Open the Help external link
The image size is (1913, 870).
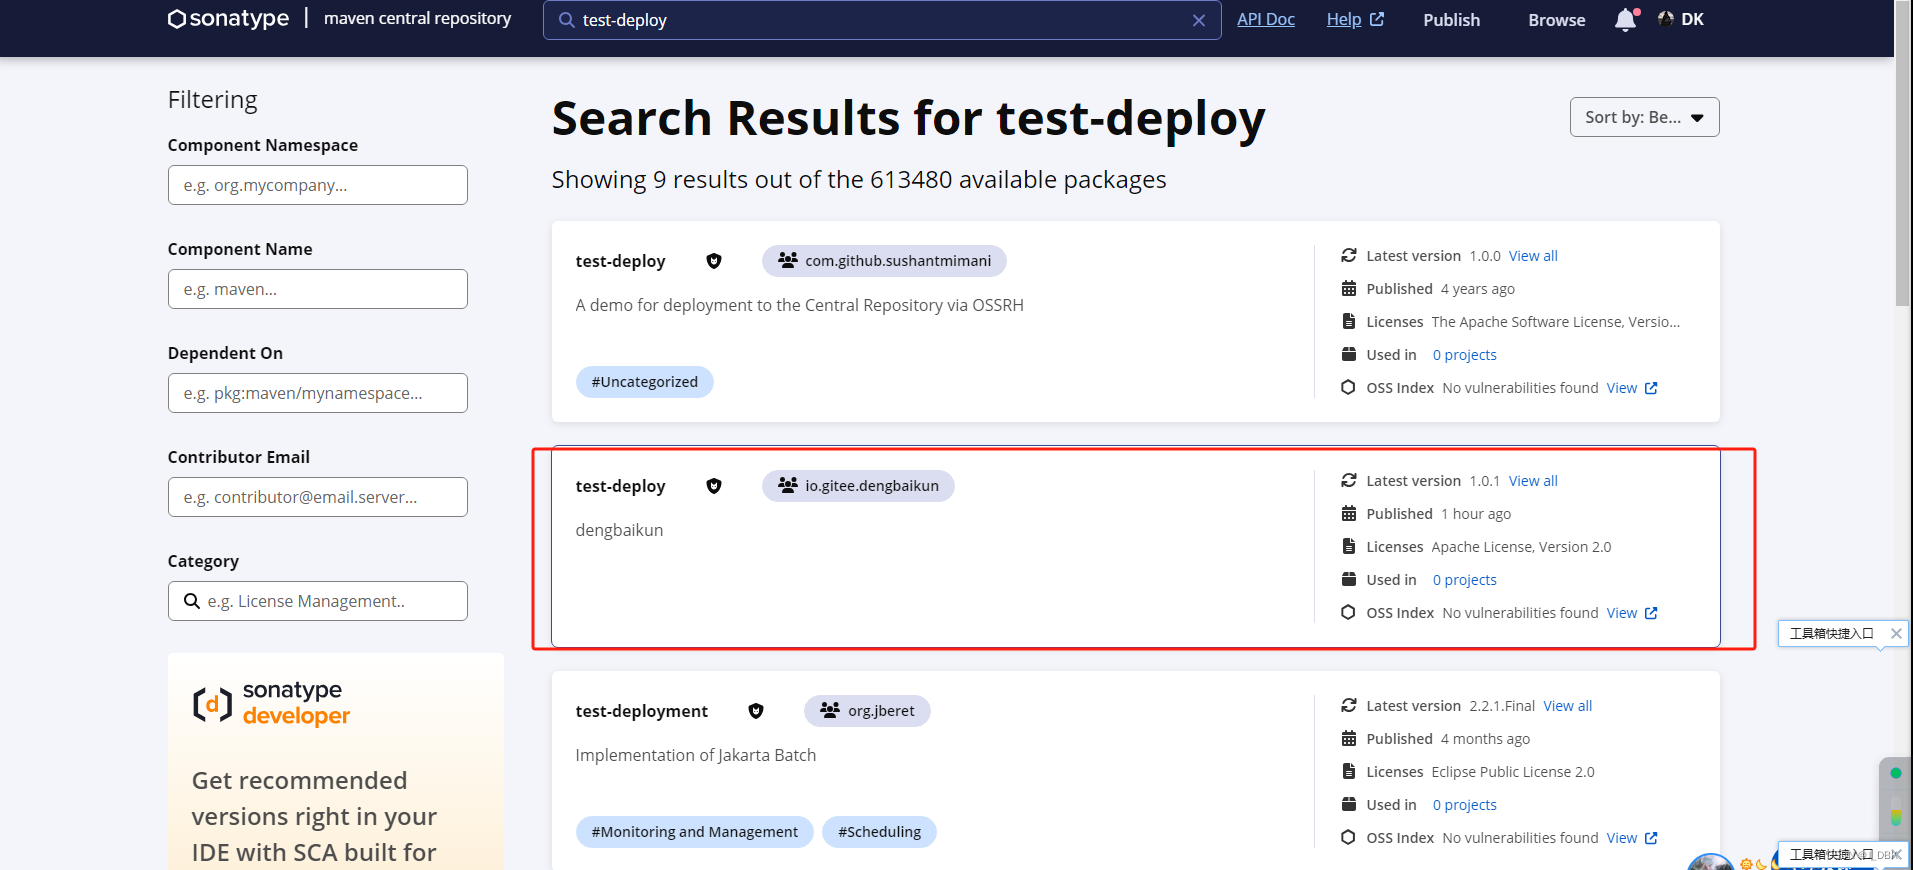click(1355, 19)
